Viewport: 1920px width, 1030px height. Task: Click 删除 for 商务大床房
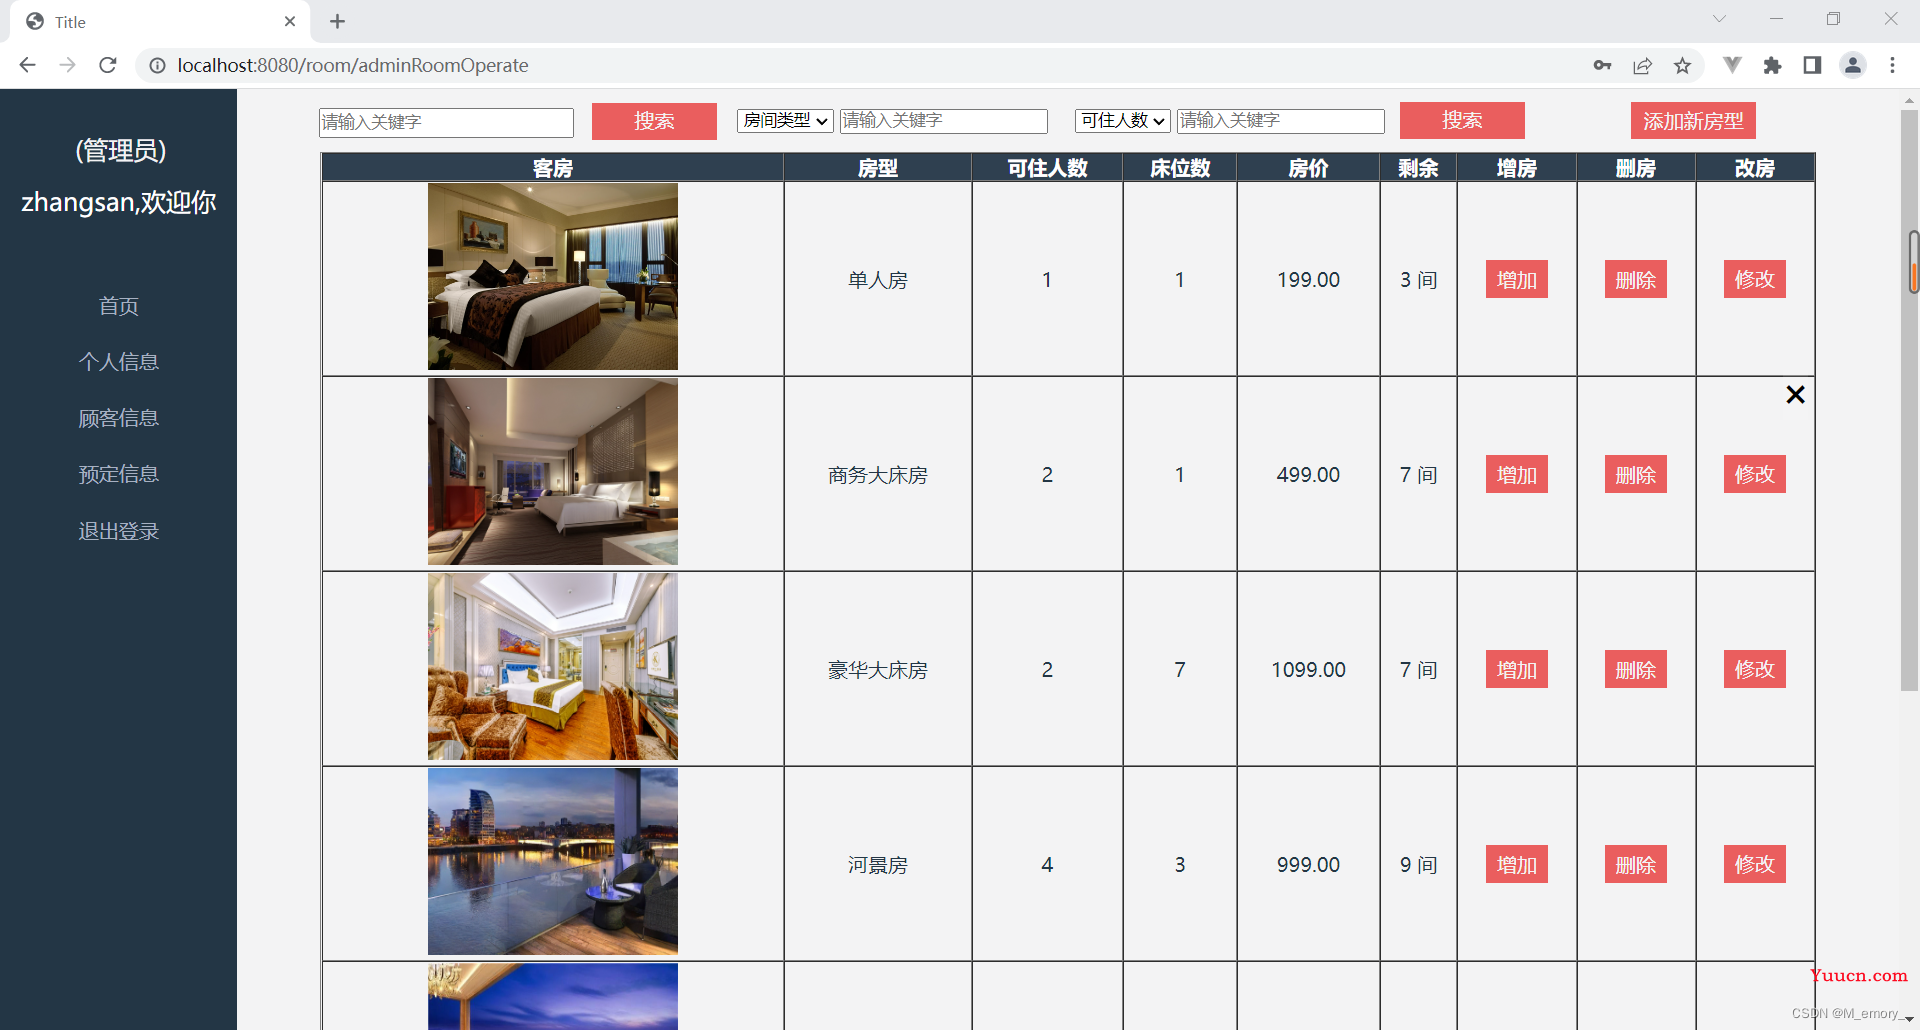[x=1635, y=475]
